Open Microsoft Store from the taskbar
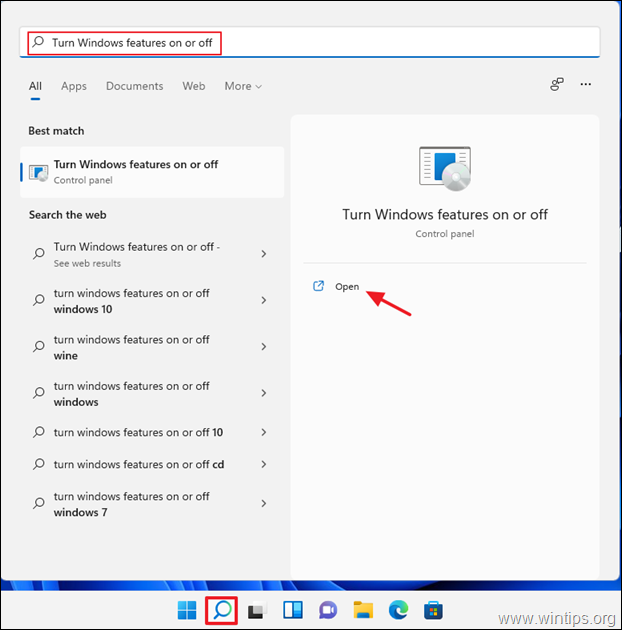The height and width of the screenshot is (630, 622). point(433,610)
